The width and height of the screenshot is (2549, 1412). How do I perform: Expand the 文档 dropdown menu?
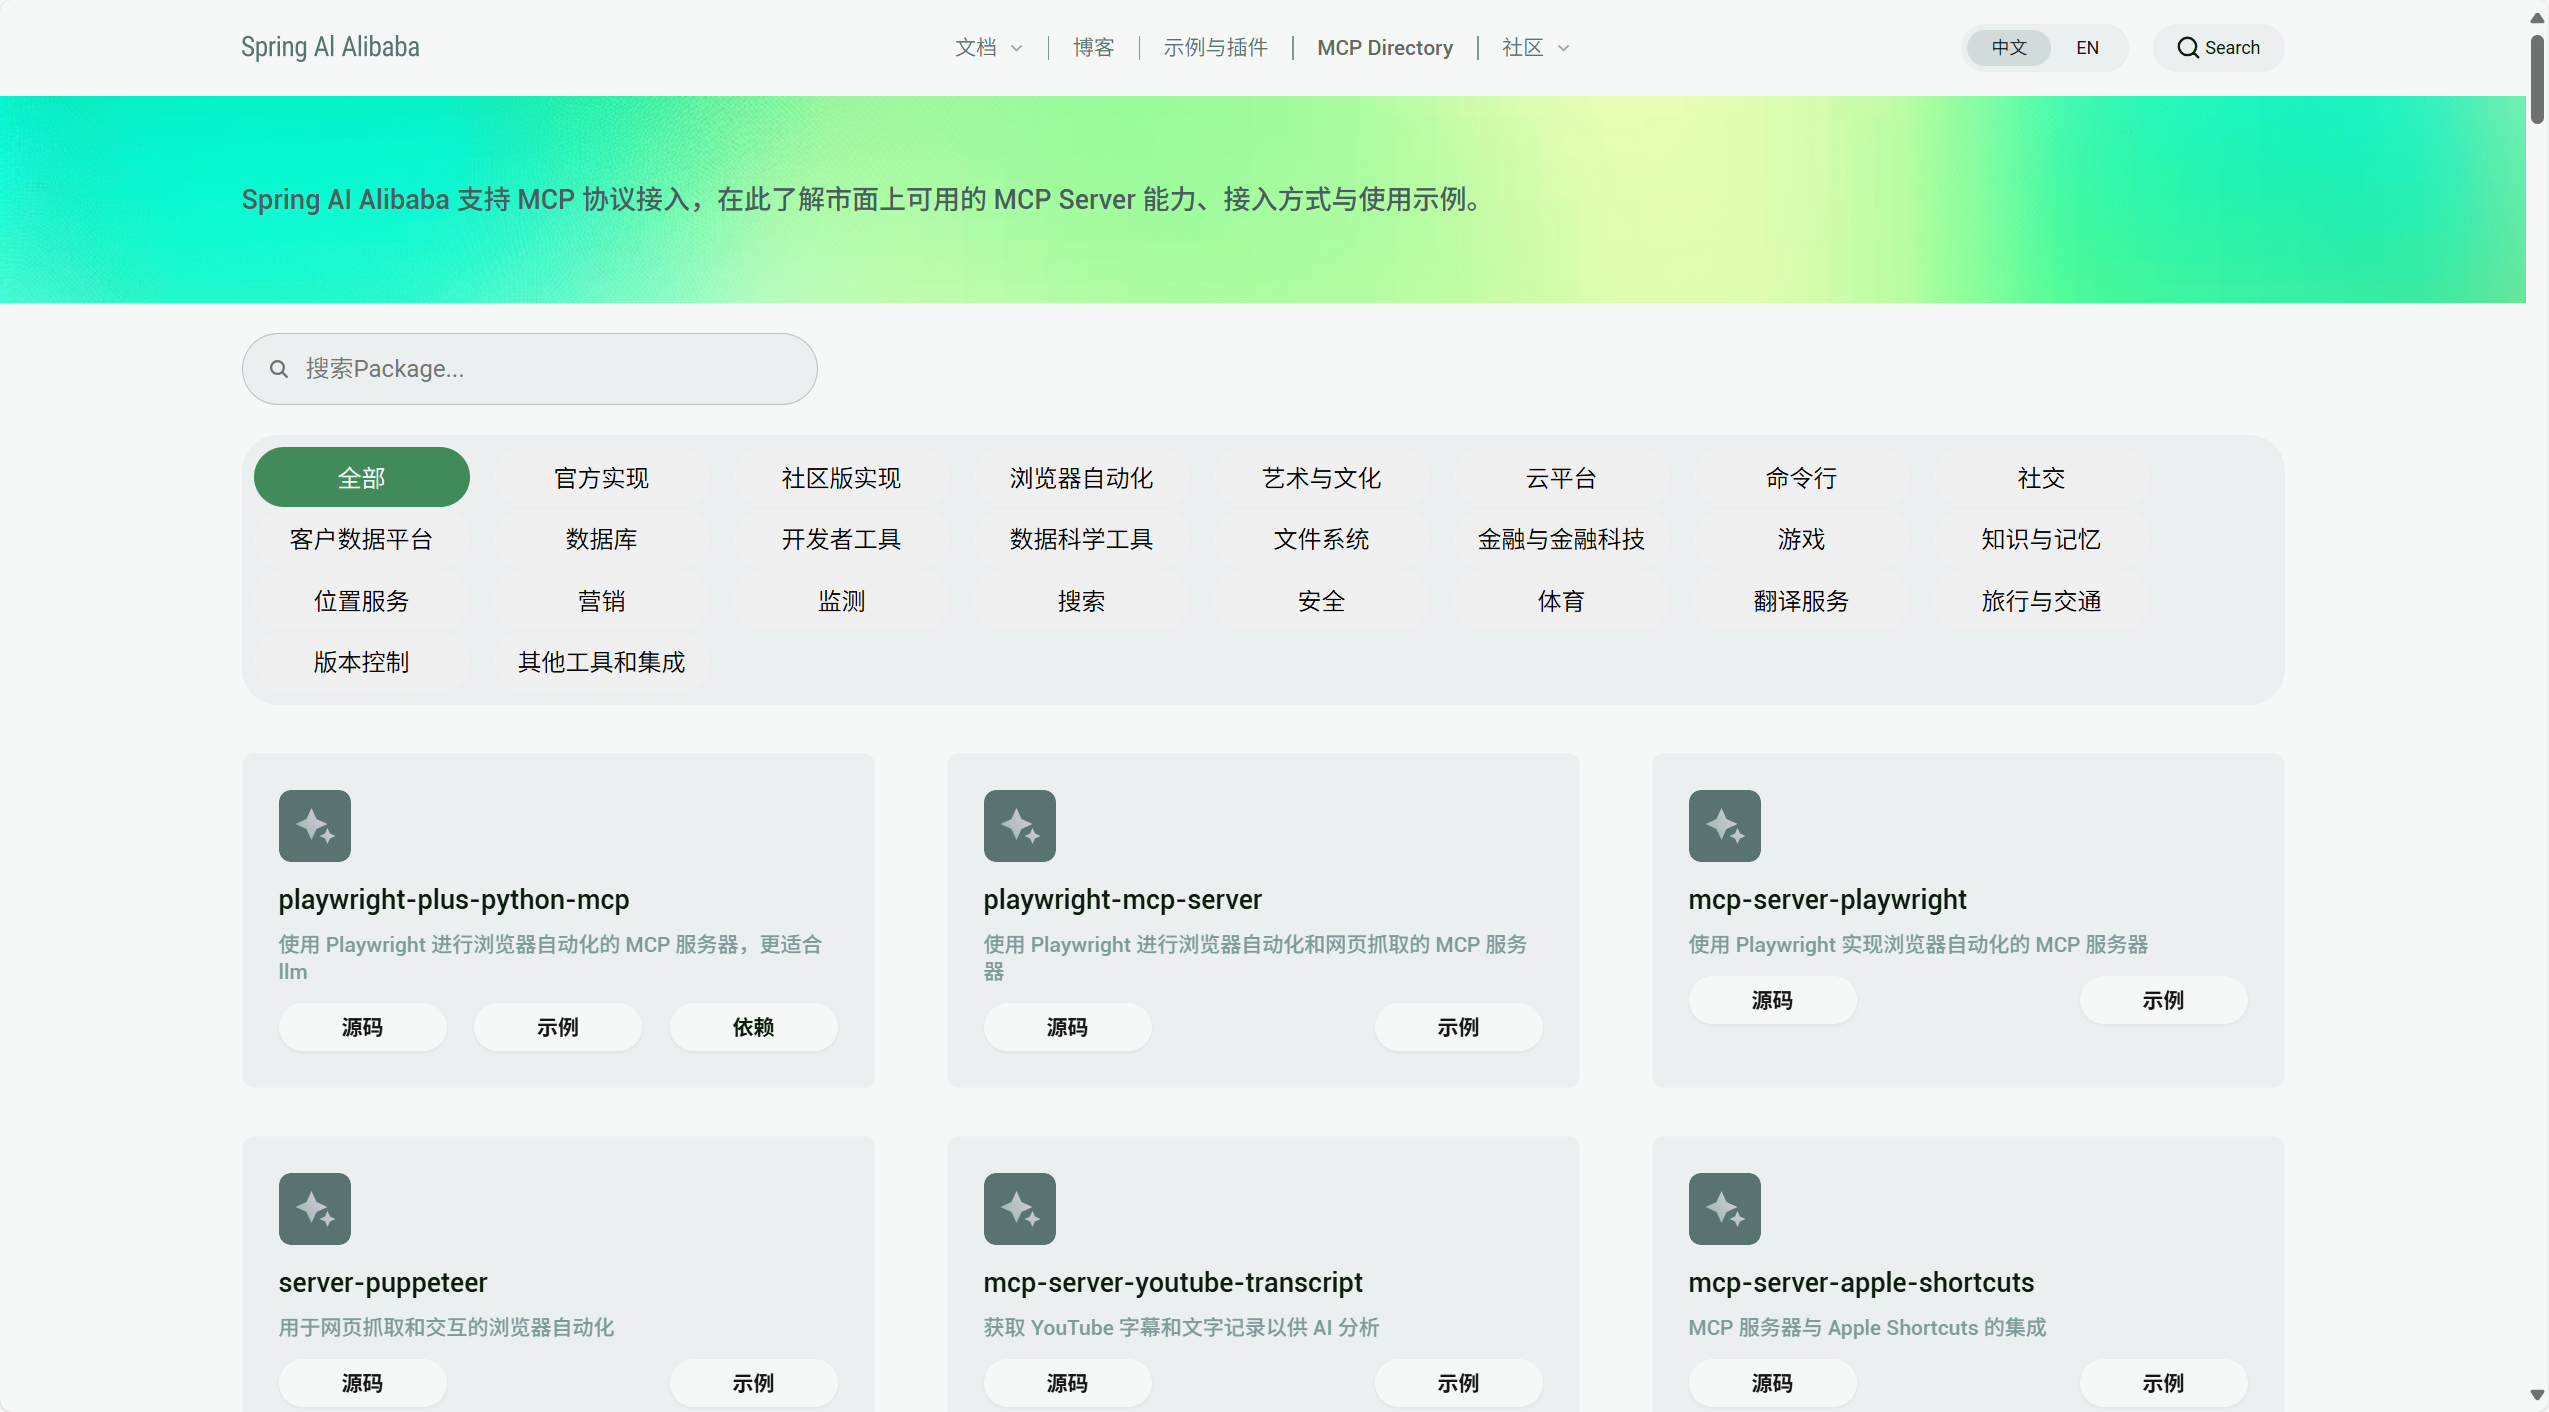coord(989,48)
